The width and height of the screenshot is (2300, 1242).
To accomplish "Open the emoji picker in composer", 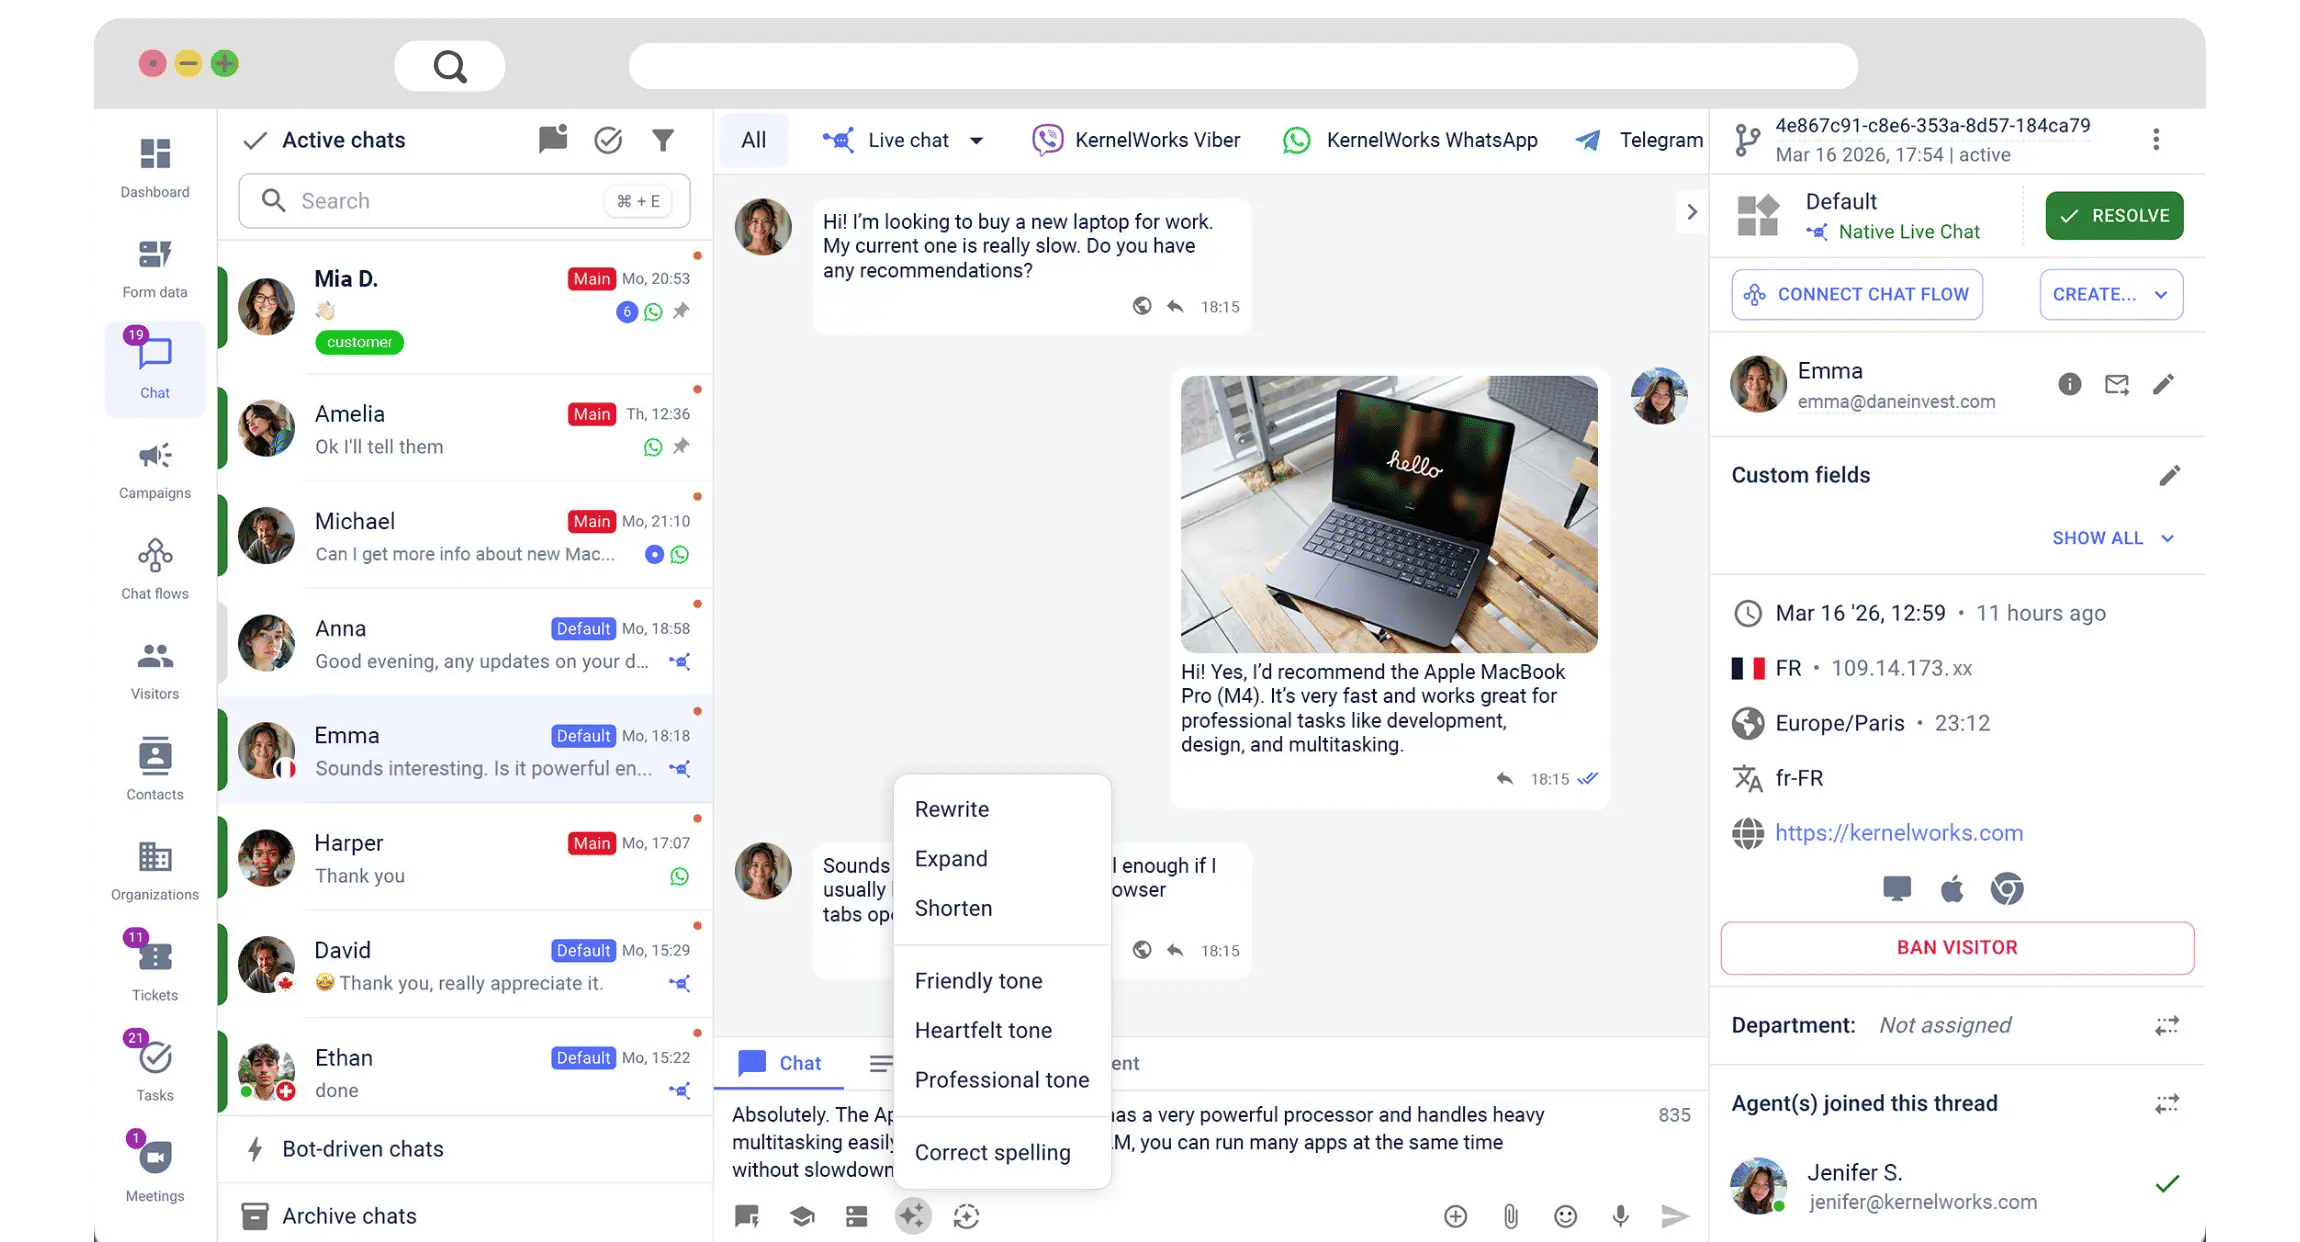I will 1566,1216.
